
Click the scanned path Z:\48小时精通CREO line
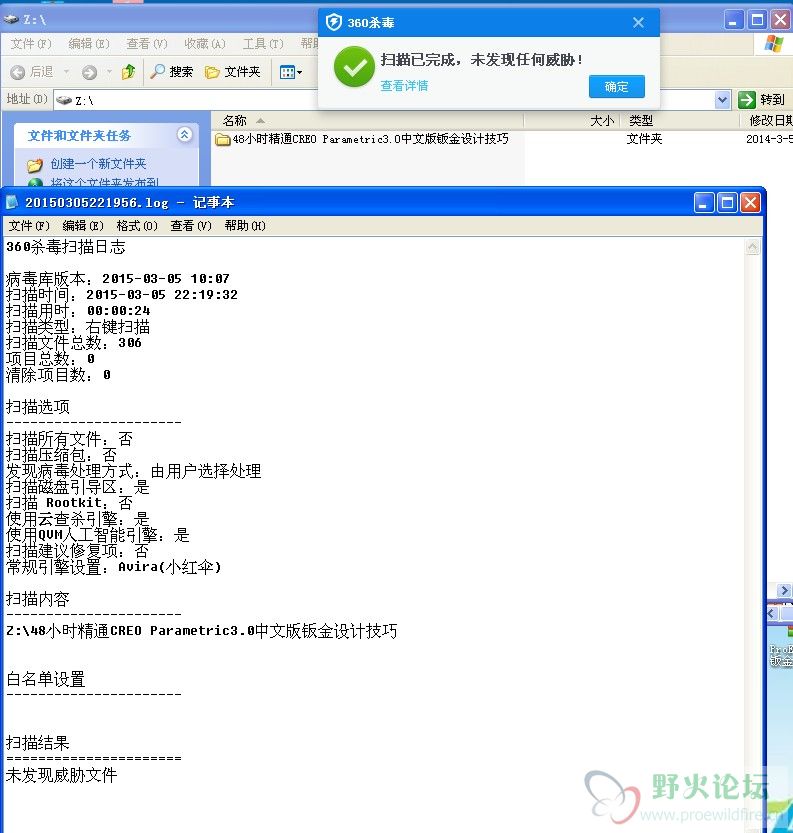[x=201, y=631]
